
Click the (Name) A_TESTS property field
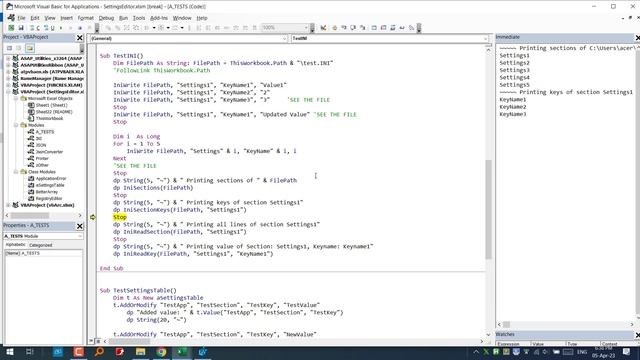(x=43, y=253)
